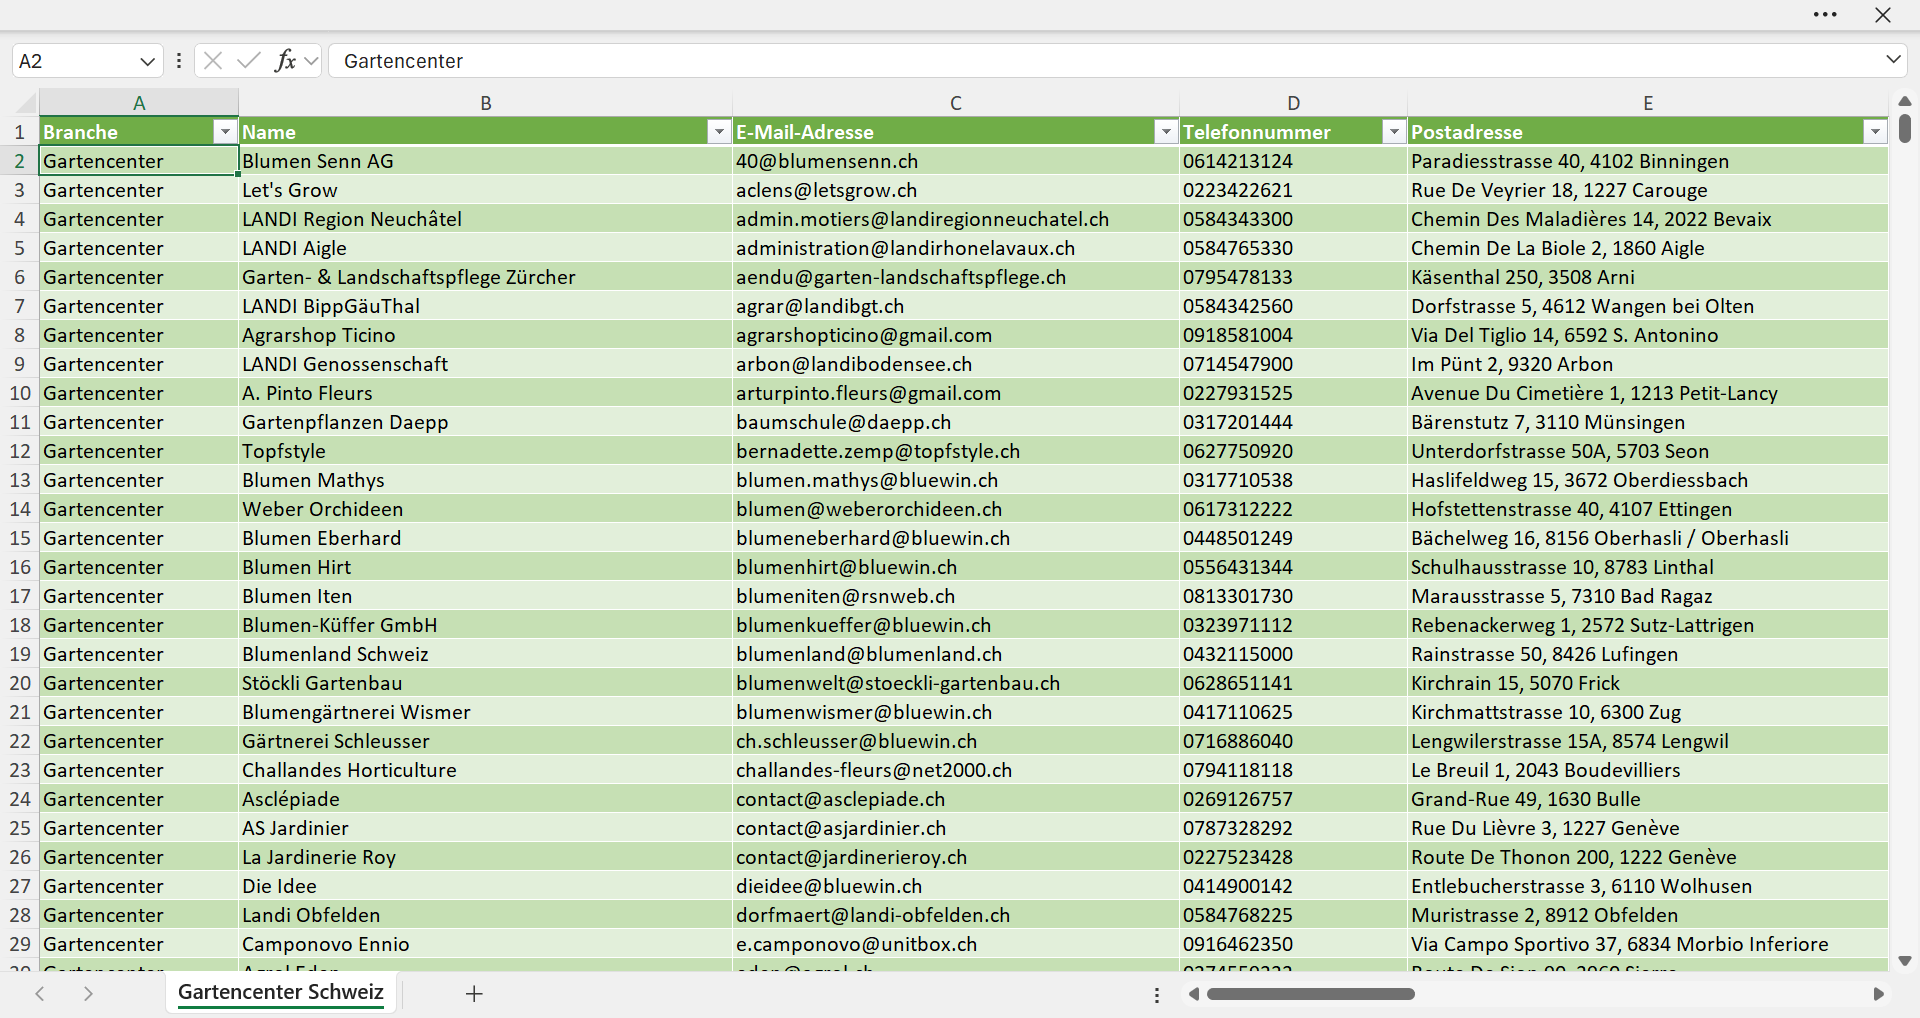Go to previous sheet with left arrow
This screenshot has height=1018, width=1920.
(x=40, y=994)
